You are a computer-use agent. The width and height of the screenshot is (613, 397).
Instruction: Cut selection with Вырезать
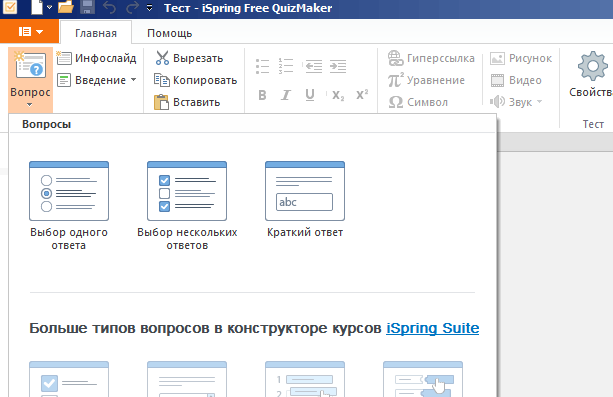pyautogui.click(x=190, y=58)
